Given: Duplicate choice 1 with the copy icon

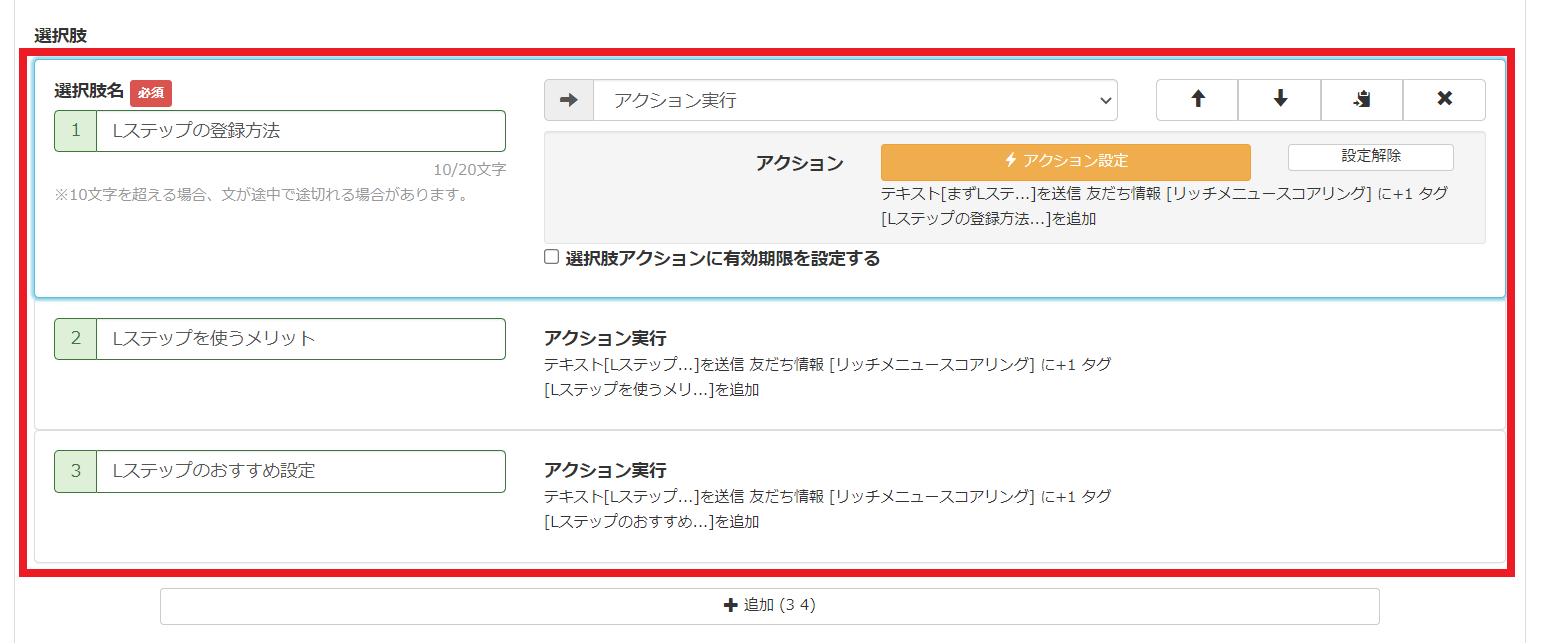Looking at the screenshot, I should click(x=1362, y=100).
